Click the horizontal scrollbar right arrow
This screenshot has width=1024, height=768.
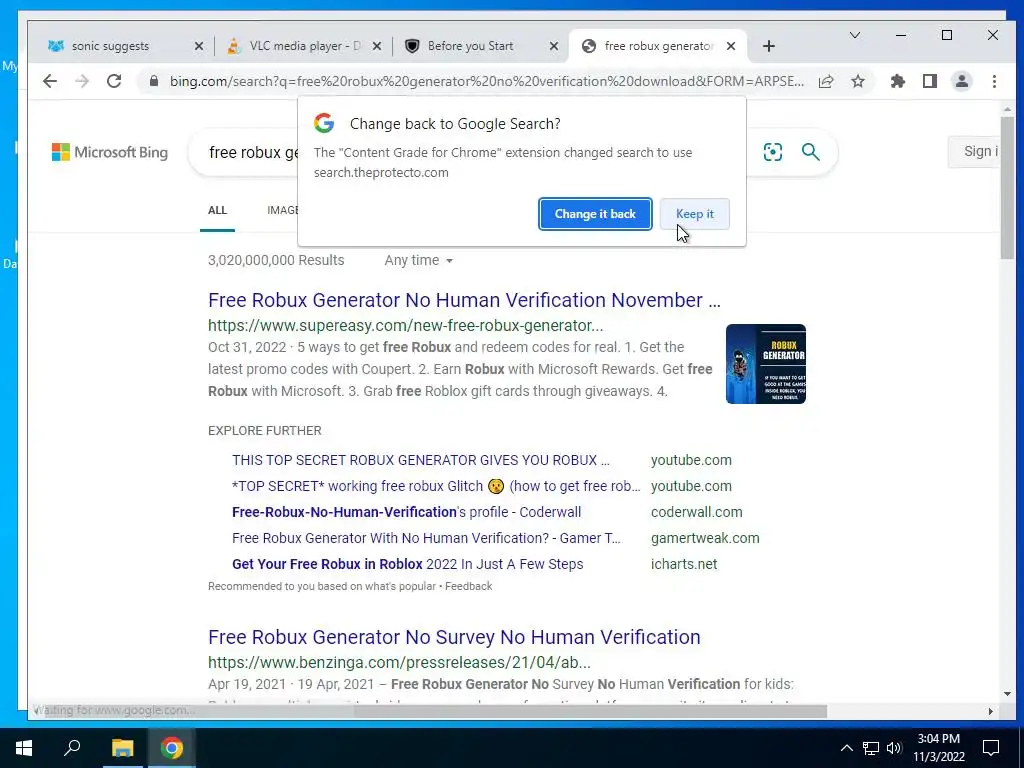tap(991, 711)
